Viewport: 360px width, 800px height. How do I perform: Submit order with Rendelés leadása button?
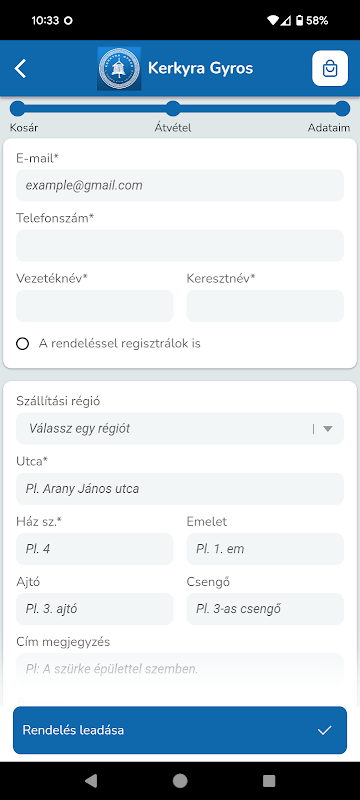tap(180, 730)
